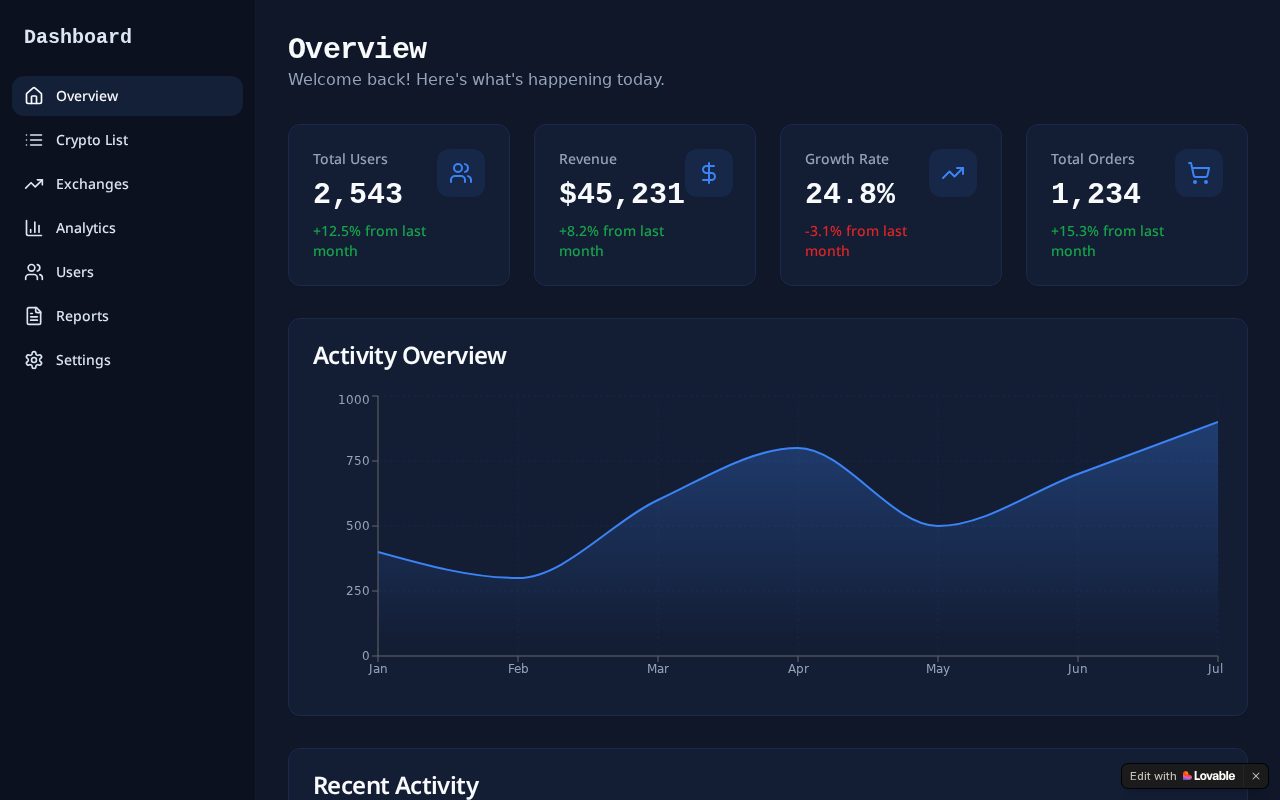
Task: Click the Exchanges trending-up icon in sidebar
Action: click(x=34, y=184)
